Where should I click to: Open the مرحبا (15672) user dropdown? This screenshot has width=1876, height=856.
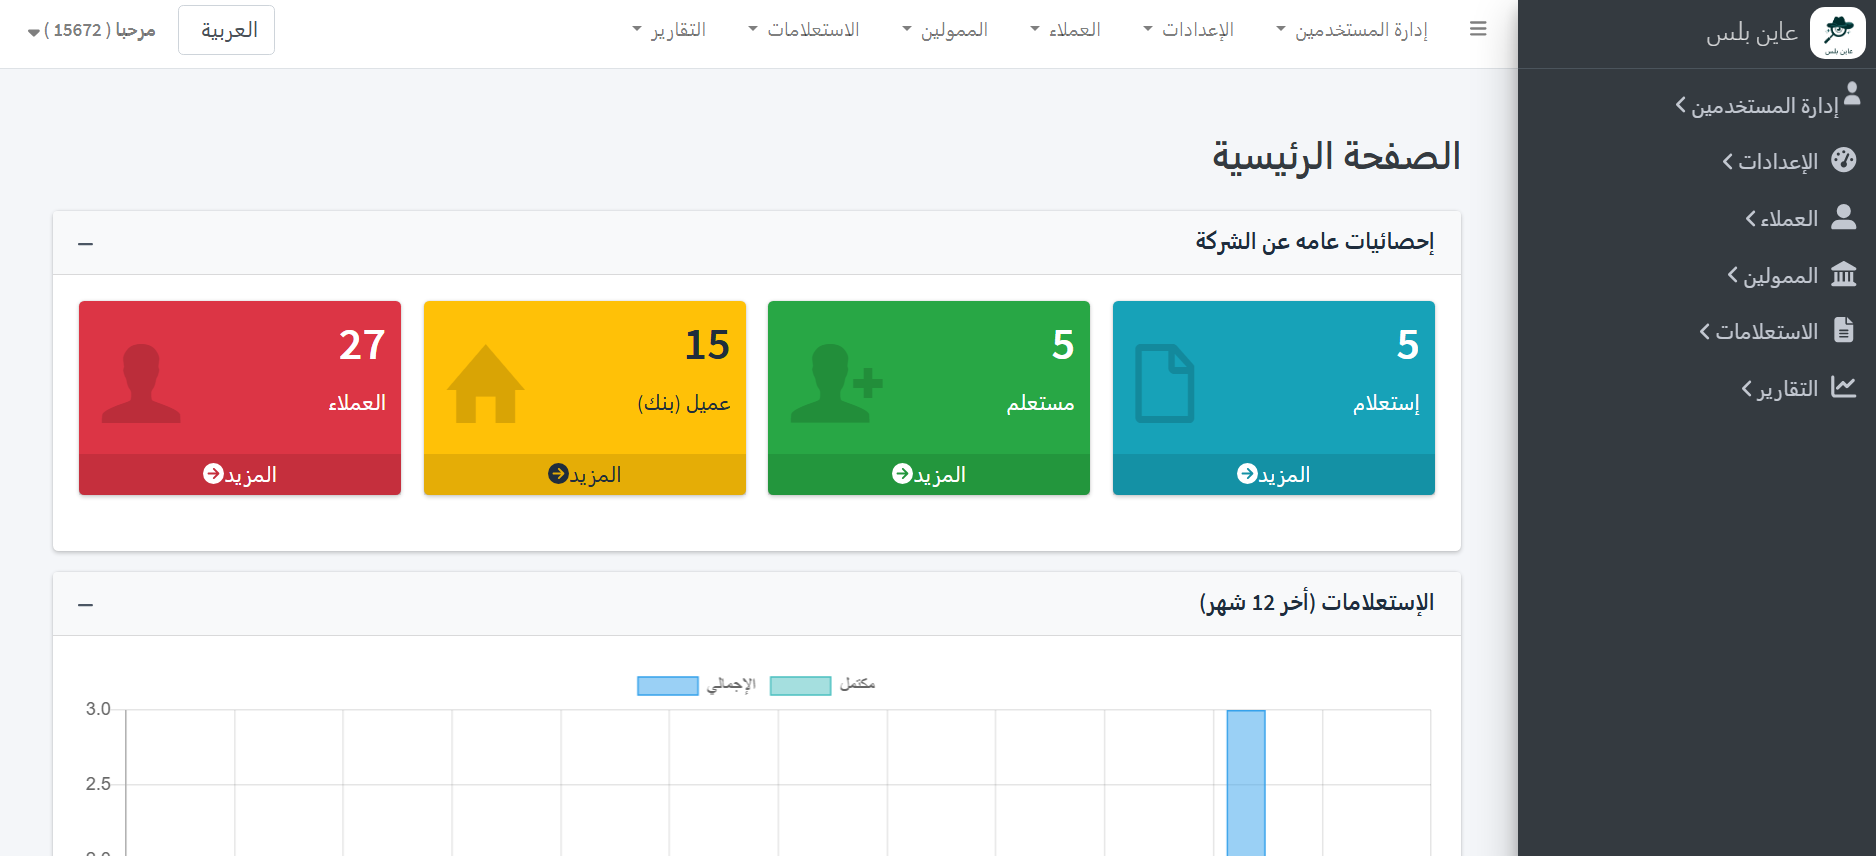click(92, 31)
